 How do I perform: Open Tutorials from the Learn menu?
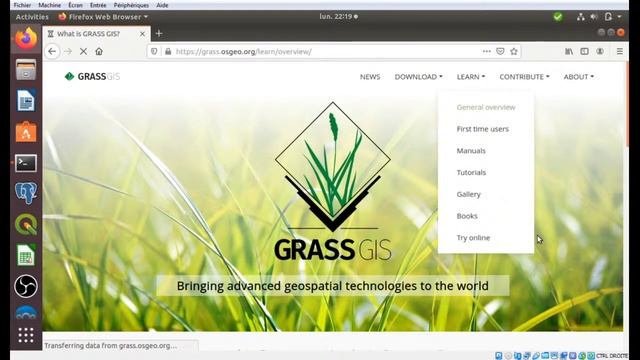click(471, 172)
